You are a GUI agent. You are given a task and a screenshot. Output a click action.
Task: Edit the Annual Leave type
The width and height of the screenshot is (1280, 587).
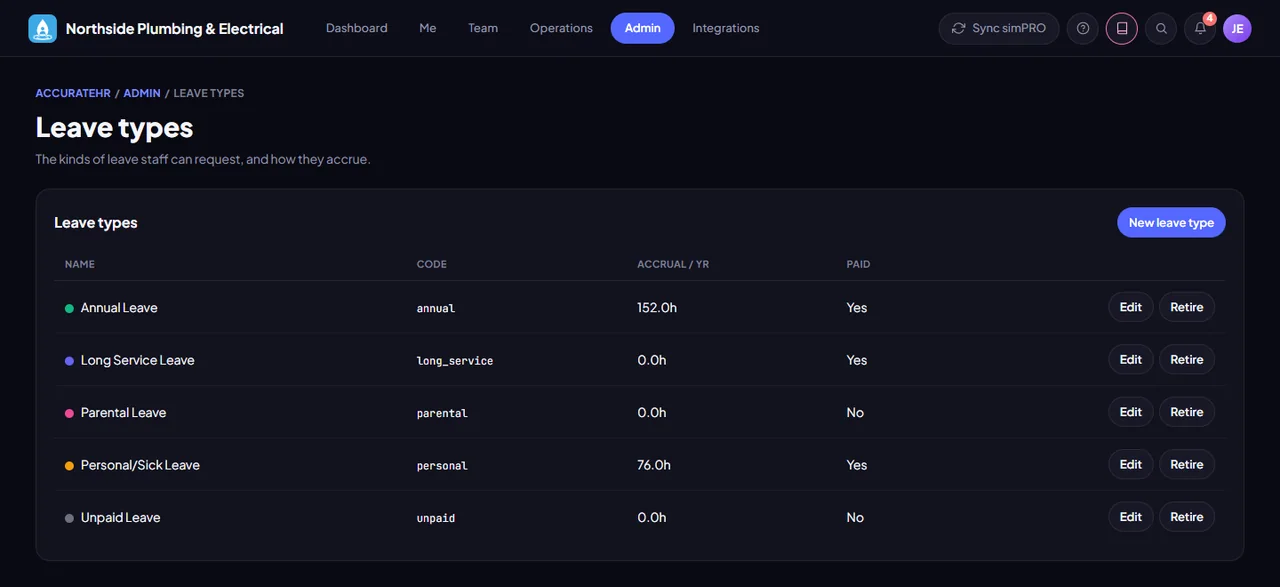pyautogui.click(x=1131, y=307)
